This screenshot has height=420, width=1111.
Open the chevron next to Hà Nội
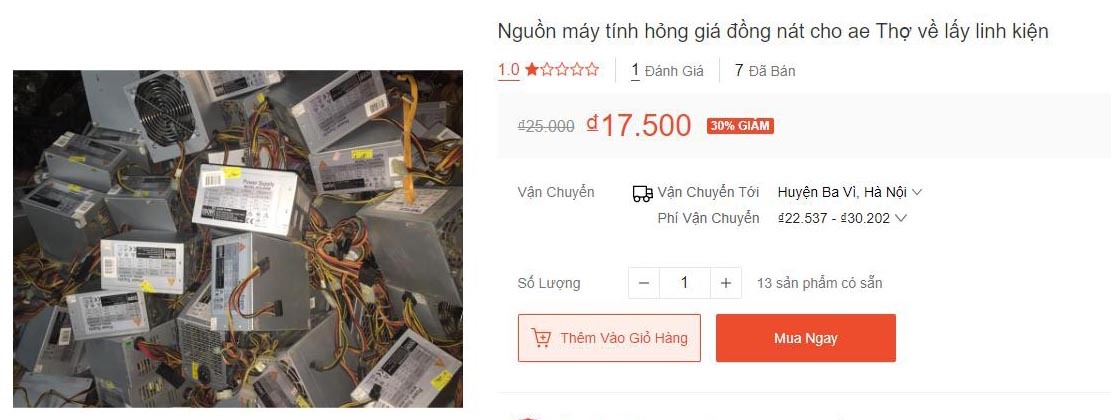point(917,192)
